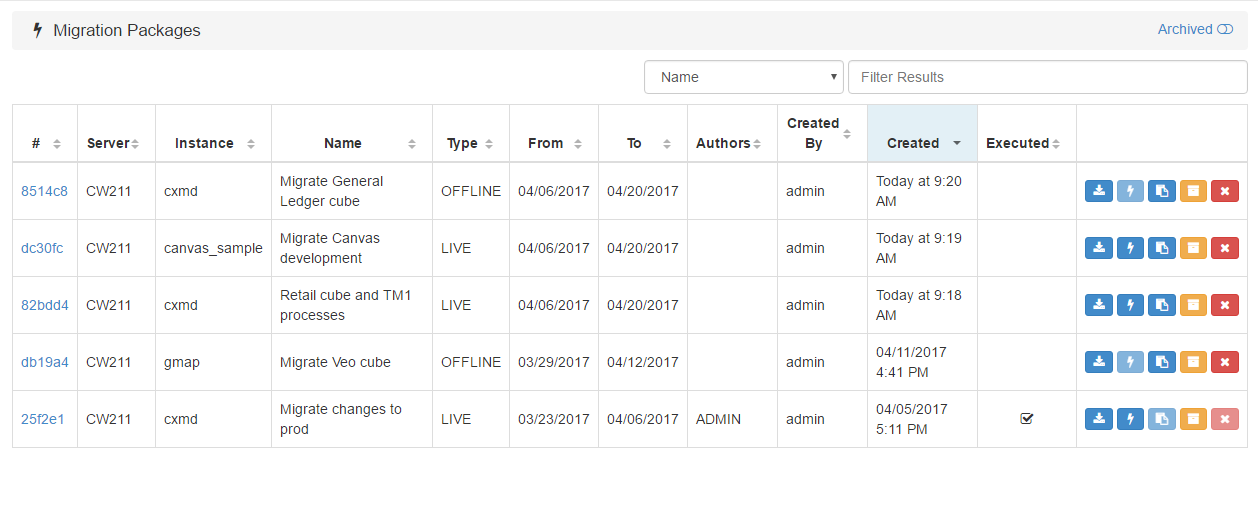Open package link 82bdd4
This screenshot has height=505, width=1258.
pos(45,305)
